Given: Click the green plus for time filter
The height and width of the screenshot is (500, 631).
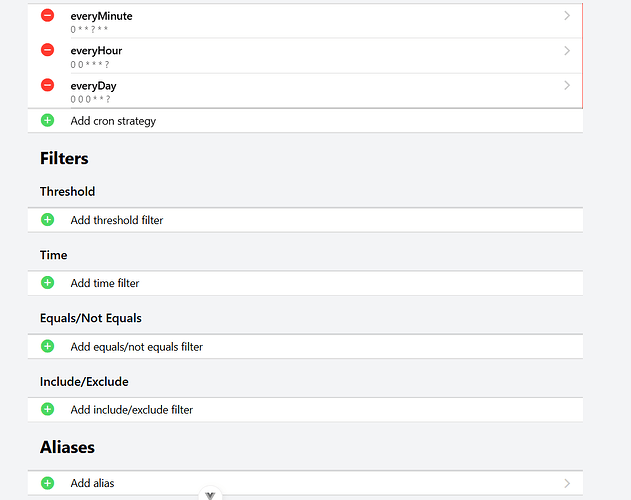Looking at the screenshot, I should pos(47,283).
